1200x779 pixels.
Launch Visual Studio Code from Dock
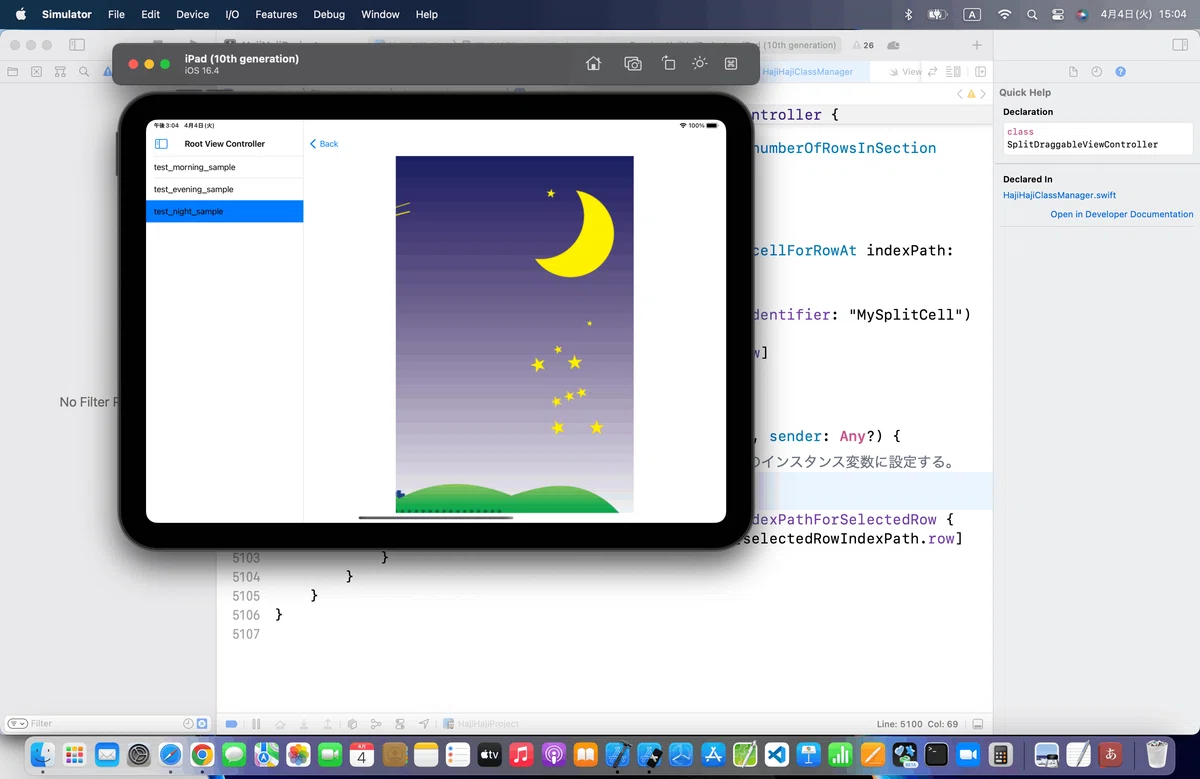tap(777, 754)
